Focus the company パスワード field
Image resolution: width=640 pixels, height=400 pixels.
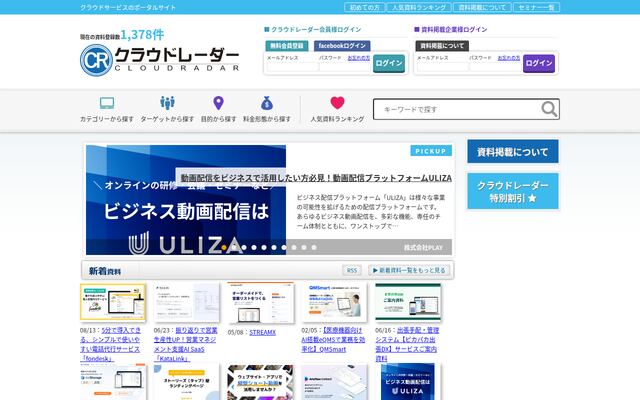(495, 67)
